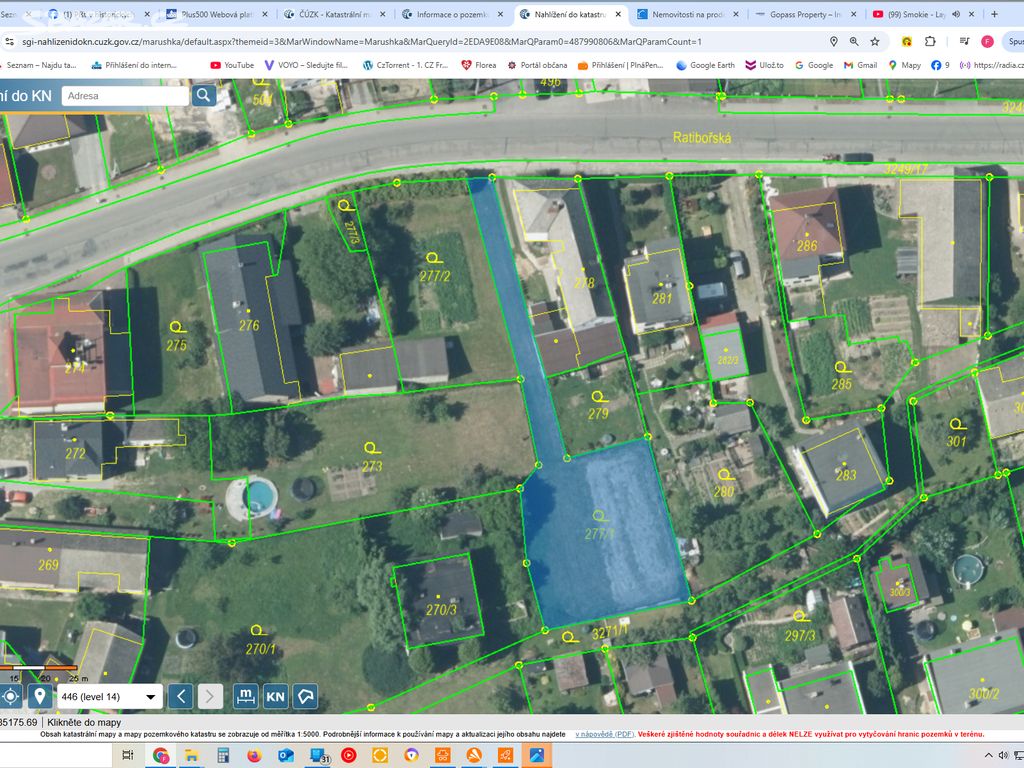Open the Portál občana bookmark
Image resolution: width=1024 pixels, height=768 pixels.
coord(537,65)
